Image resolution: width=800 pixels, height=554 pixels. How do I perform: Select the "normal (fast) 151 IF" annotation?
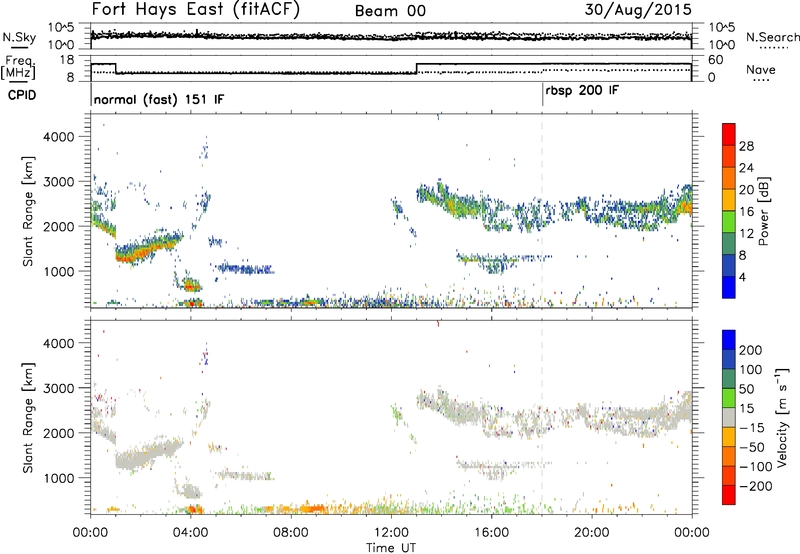[159, 99]
